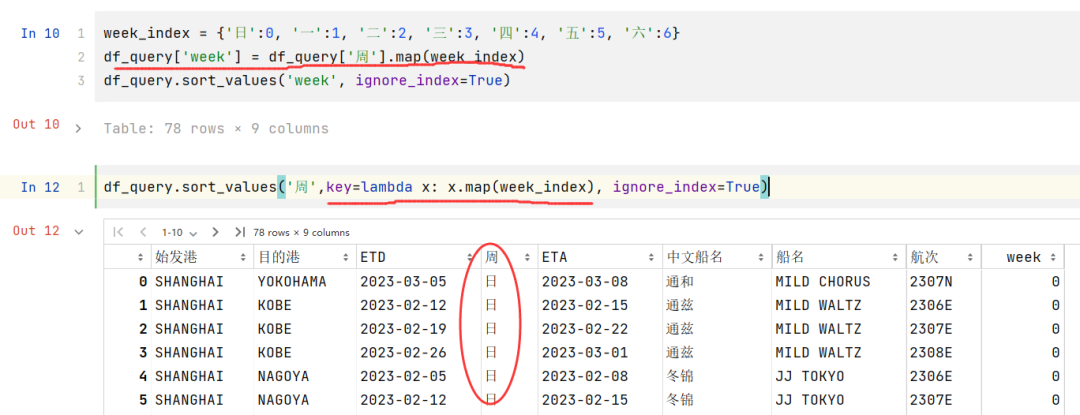The image size is (1080, 415).
Task: Click the 2308E voyage cell
Action: (x=931, y=353)
